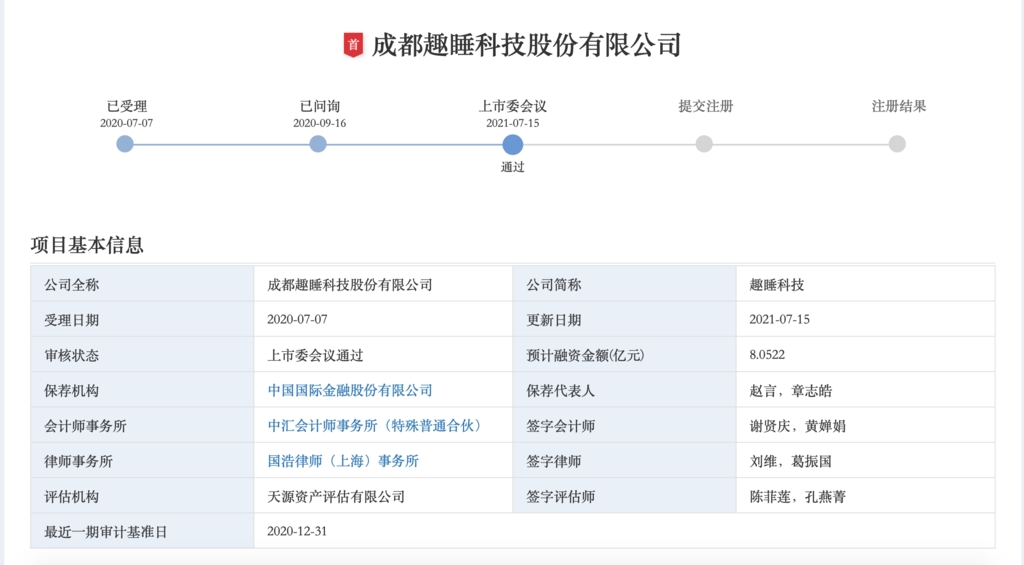Screen dimensions: 1024x565
Task: Click the 注册结果 timeline step dot
Action: 897,144
